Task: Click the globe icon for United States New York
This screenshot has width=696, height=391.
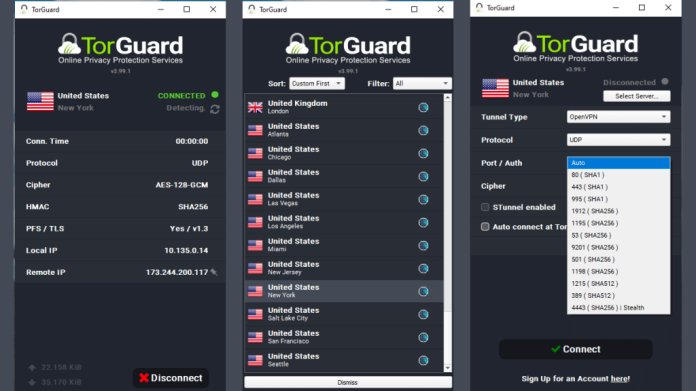Action: (x=423, y=292)
